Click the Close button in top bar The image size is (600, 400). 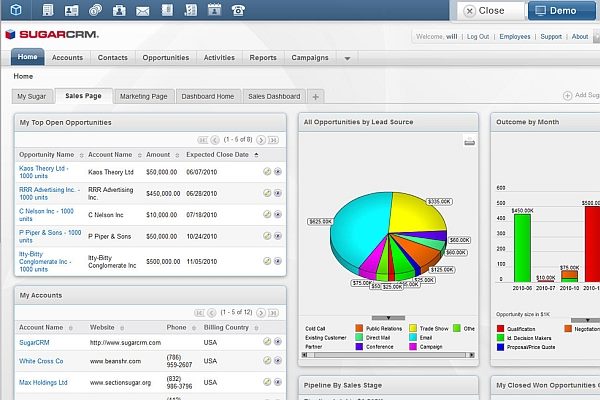pos(491,11)
